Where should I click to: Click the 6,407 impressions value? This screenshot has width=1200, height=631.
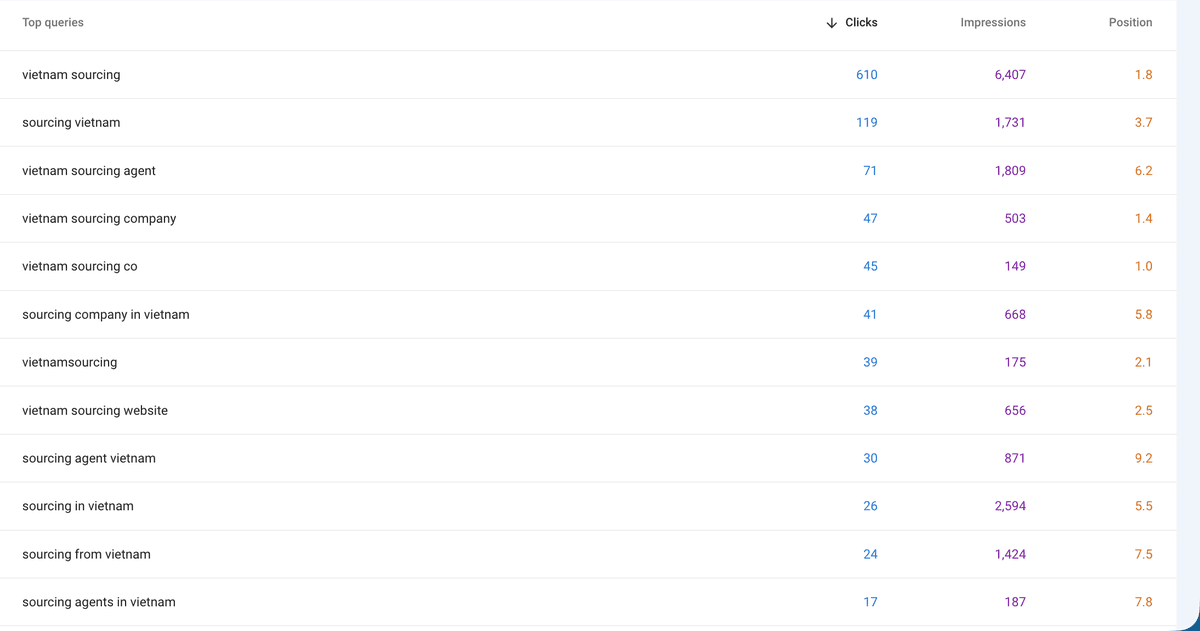tap(1010, 75)
